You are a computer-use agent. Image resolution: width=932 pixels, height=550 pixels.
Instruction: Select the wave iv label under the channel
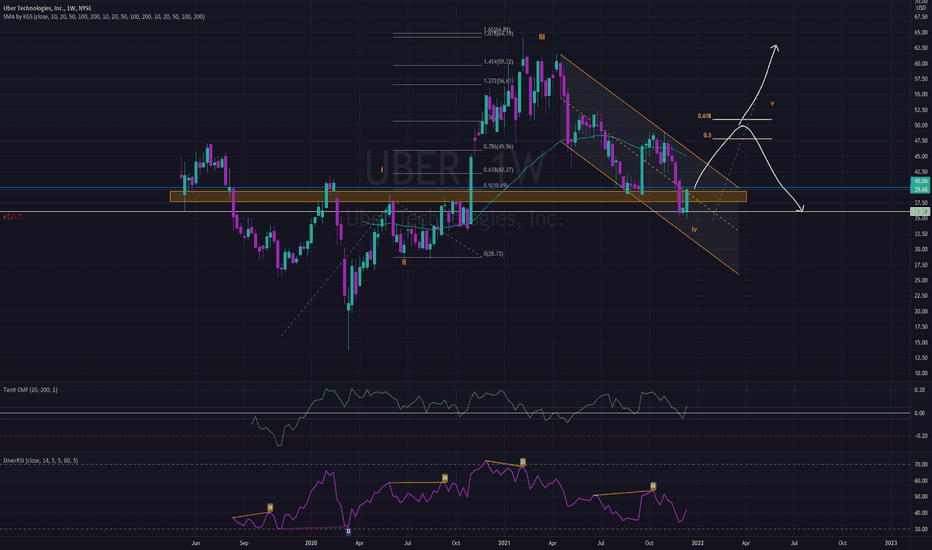click(x=694, y=230)
